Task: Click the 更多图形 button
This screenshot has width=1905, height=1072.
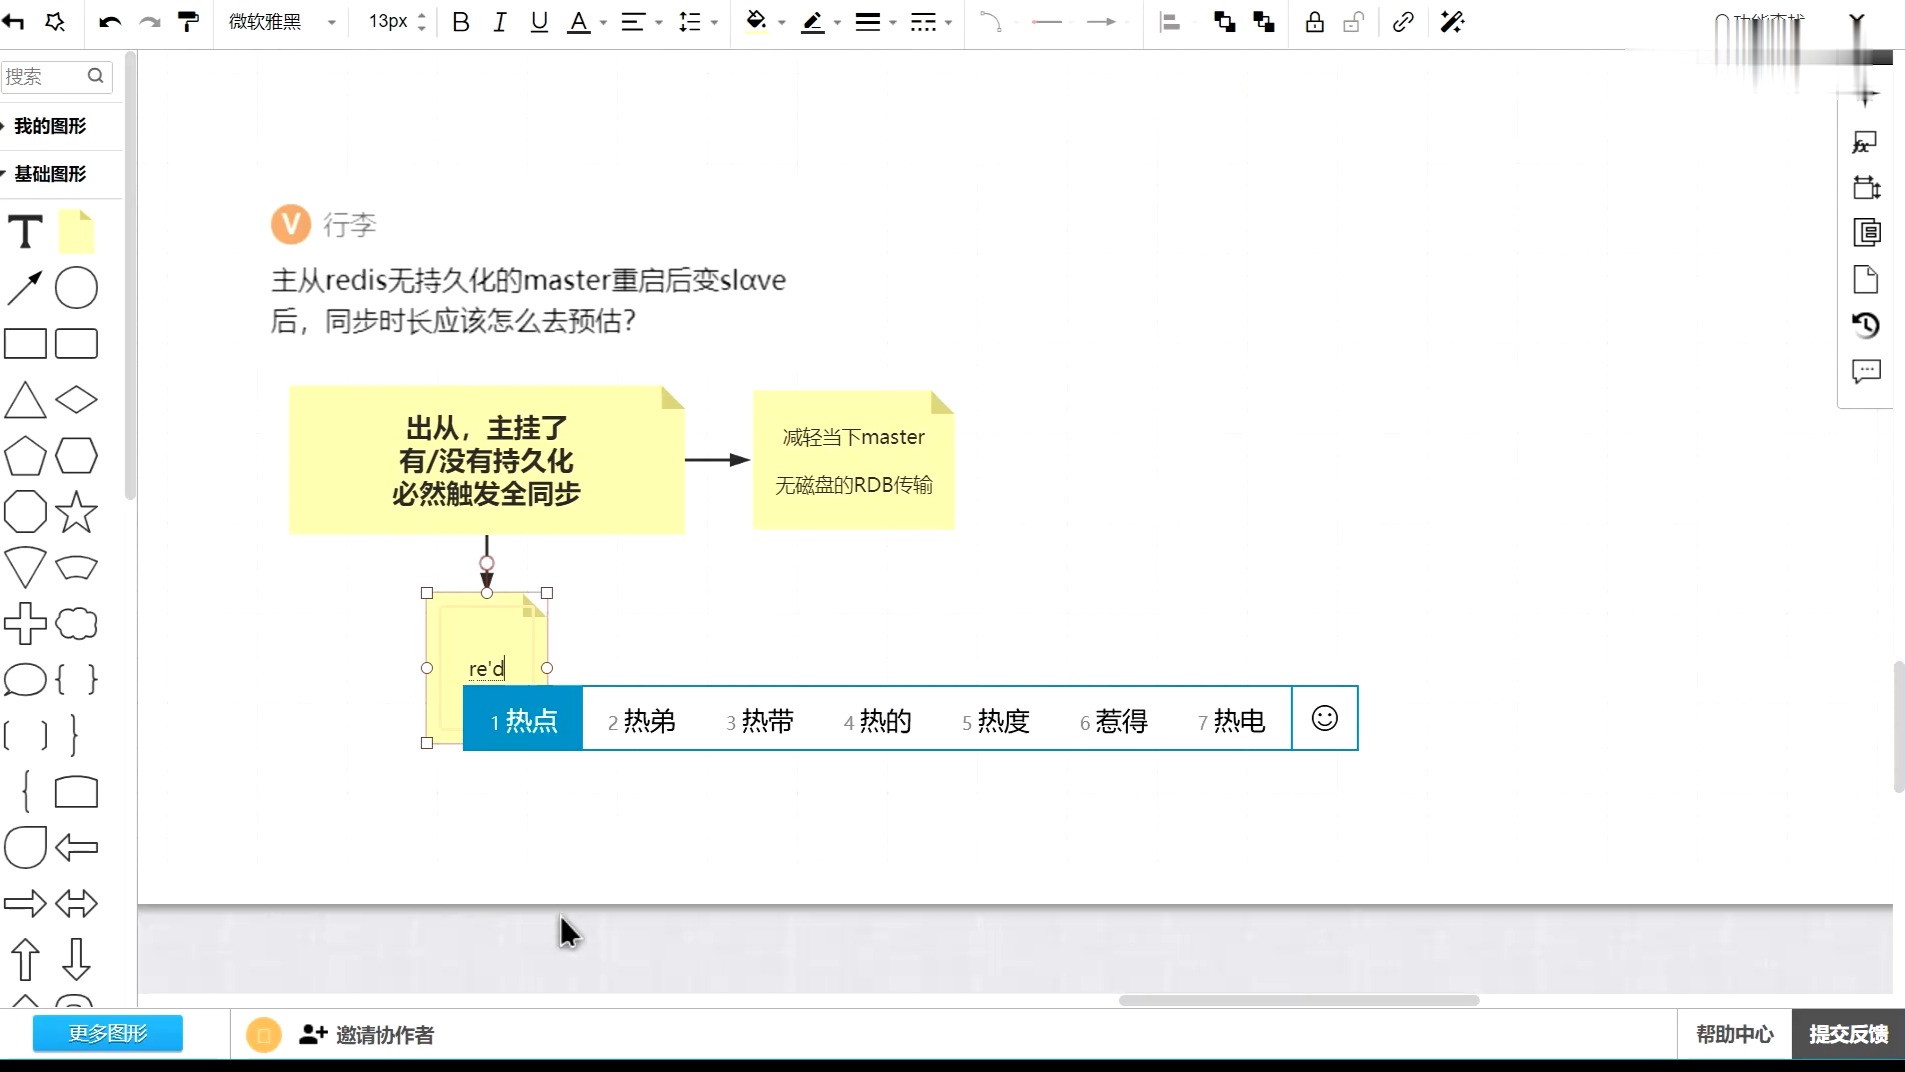Action: pyautogui.click(x=107, y=1033)
